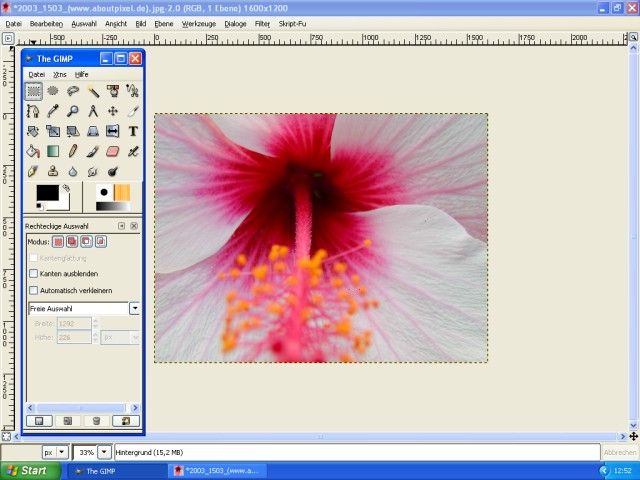Reset tool options to defaults button
640x480 pixels.
(125, 421)
